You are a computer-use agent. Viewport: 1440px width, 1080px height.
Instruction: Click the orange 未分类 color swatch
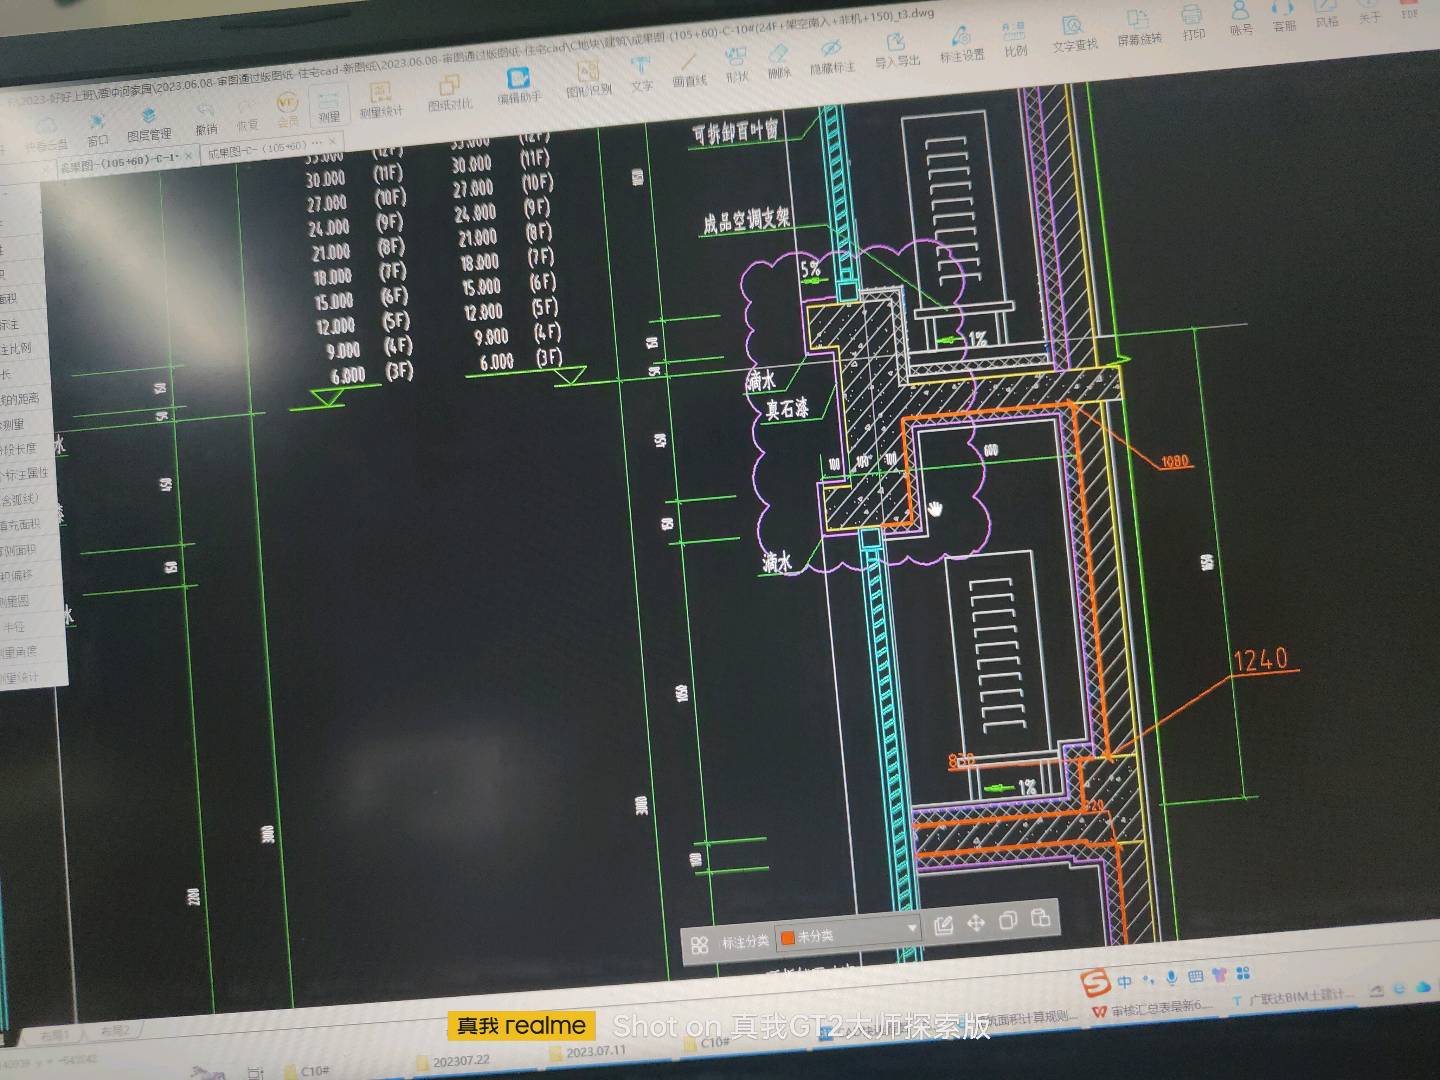787,938
